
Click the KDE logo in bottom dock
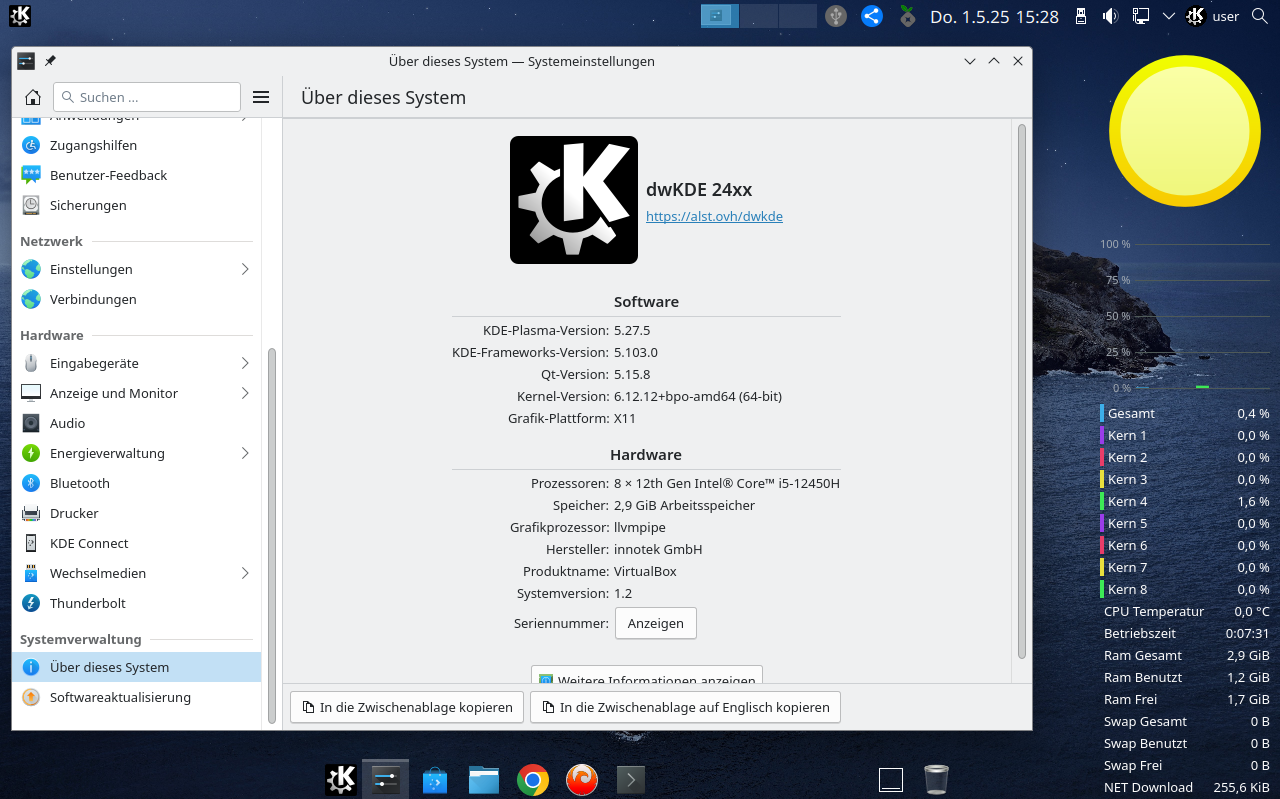[341, 779]
